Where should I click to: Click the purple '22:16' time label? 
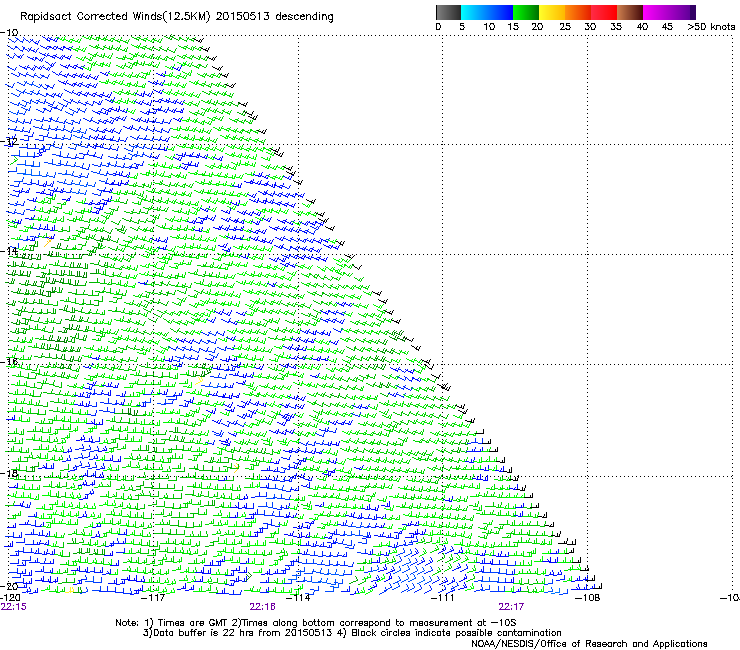point(262,607)
